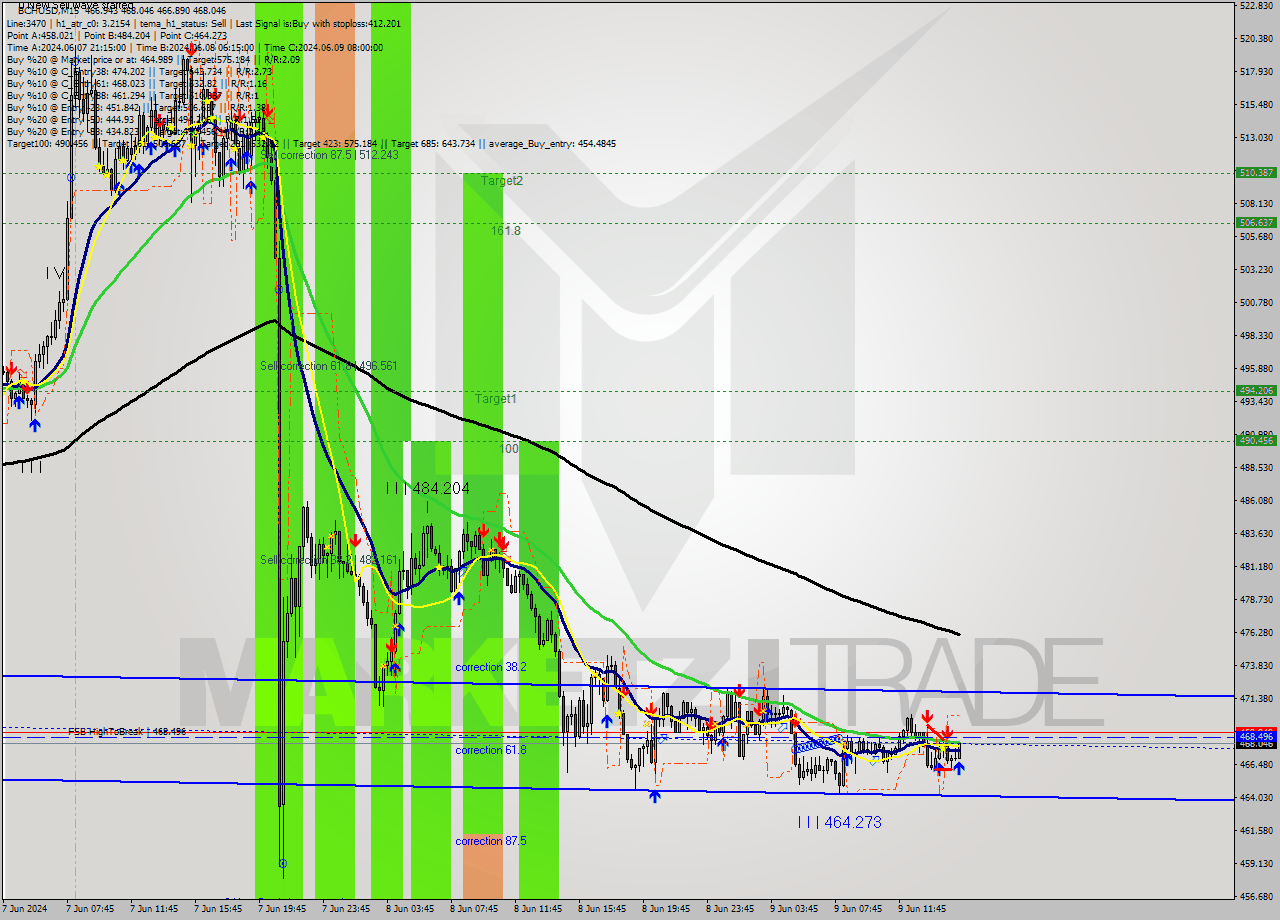Select the '| | | 484.204' wave label

coord(428,488)
